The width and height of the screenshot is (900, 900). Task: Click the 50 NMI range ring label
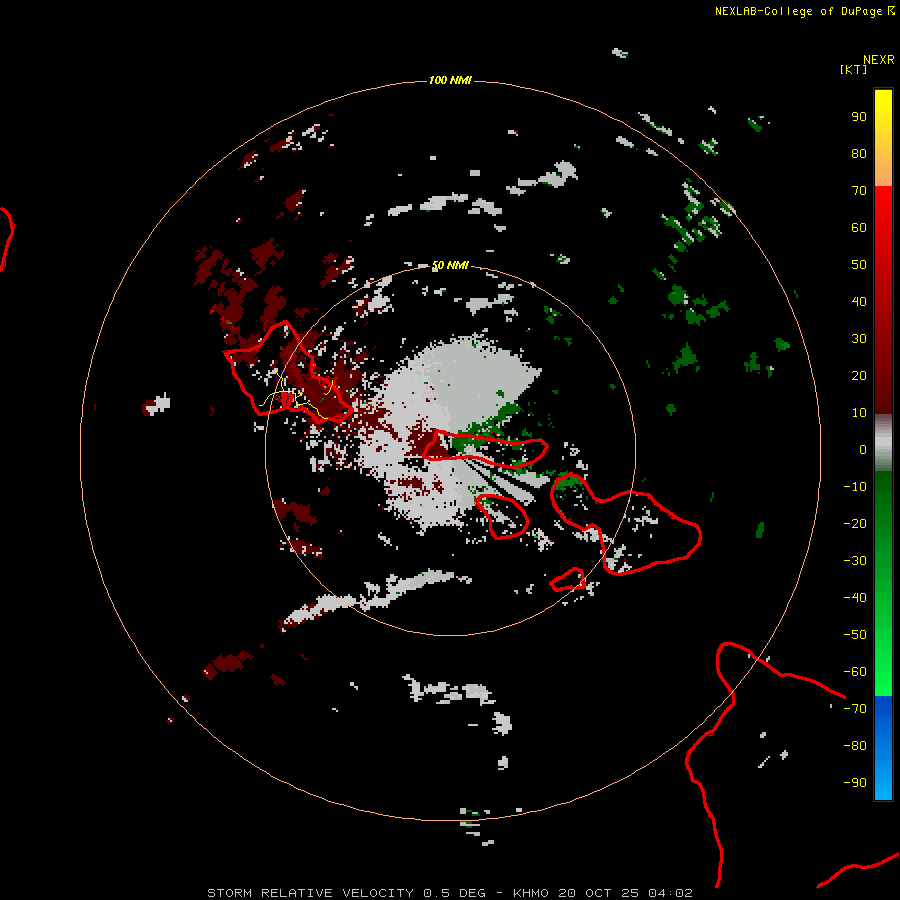[x=450, y=265]
